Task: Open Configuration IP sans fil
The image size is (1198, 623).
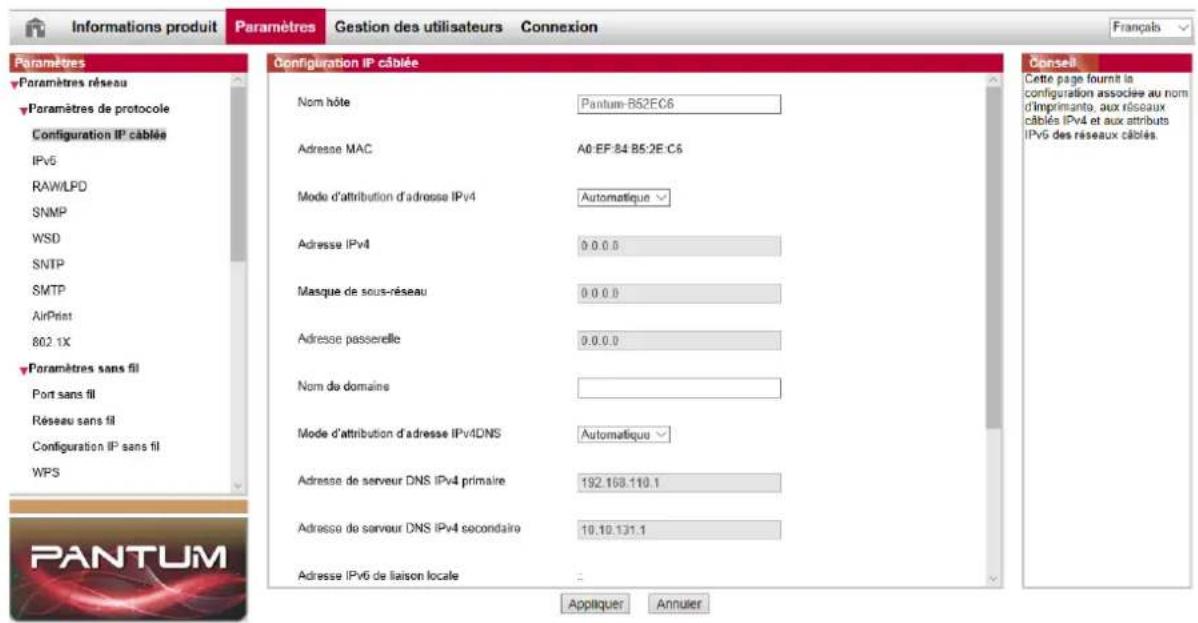Action: pyautogui.click(x=96, y=446)
